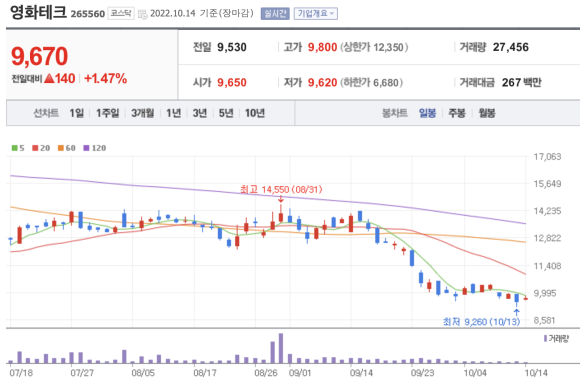Click the 시가 9,650 value
Viewport: 580px width, 384px height.
[x=232, y=82]
